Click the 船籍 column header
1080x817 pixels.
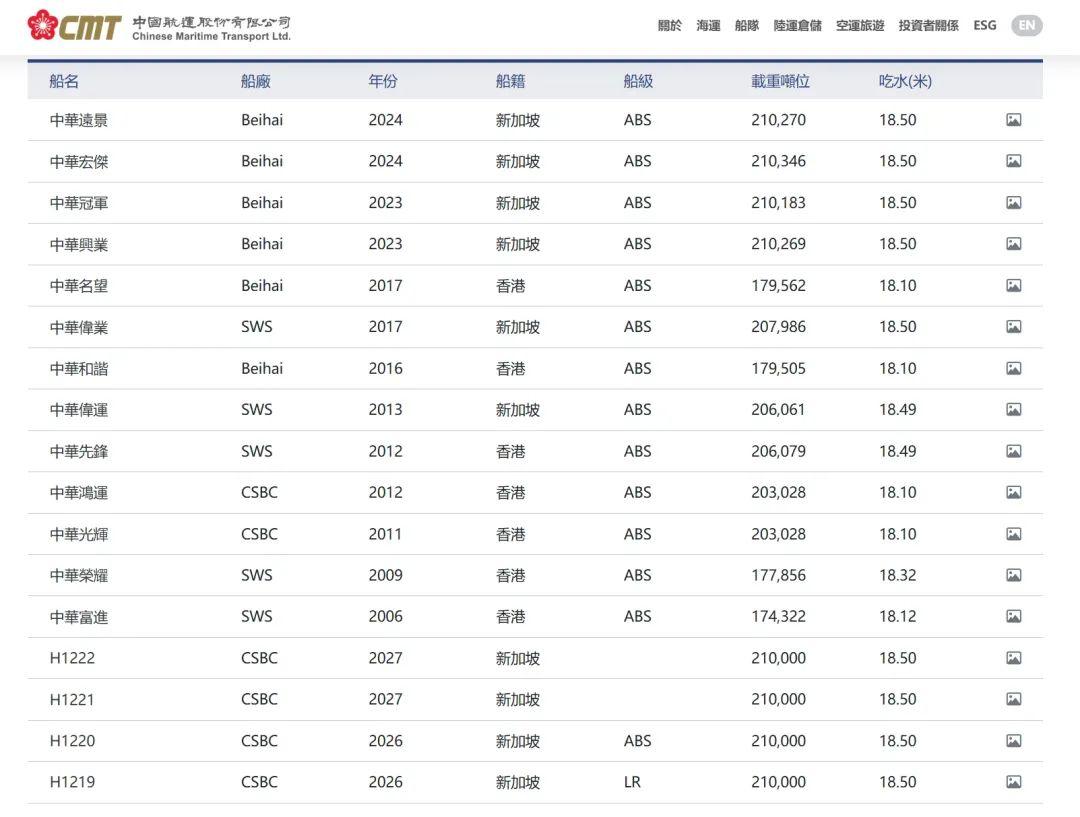pos(510,81)
